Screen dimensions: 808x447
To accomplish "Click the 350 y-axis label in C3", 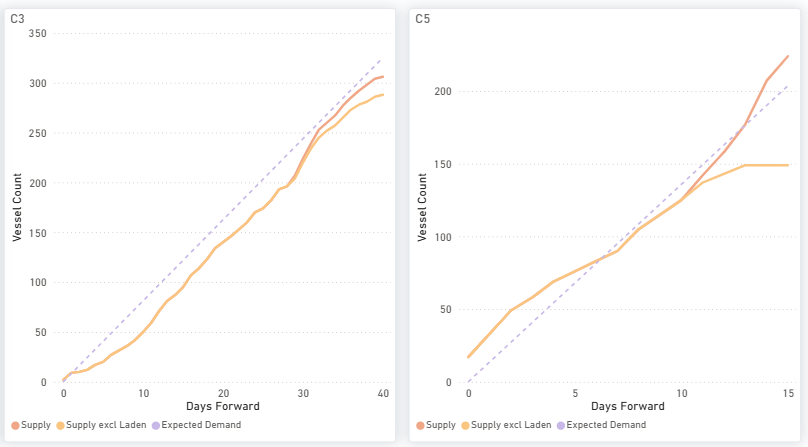I will [x=38, y=34].
